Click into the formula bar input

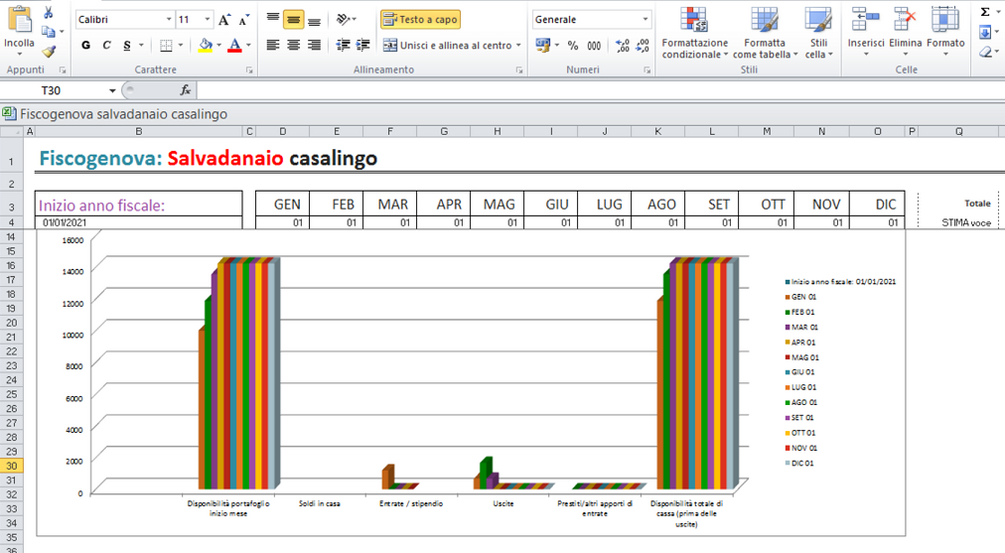[x=601, y=90]
